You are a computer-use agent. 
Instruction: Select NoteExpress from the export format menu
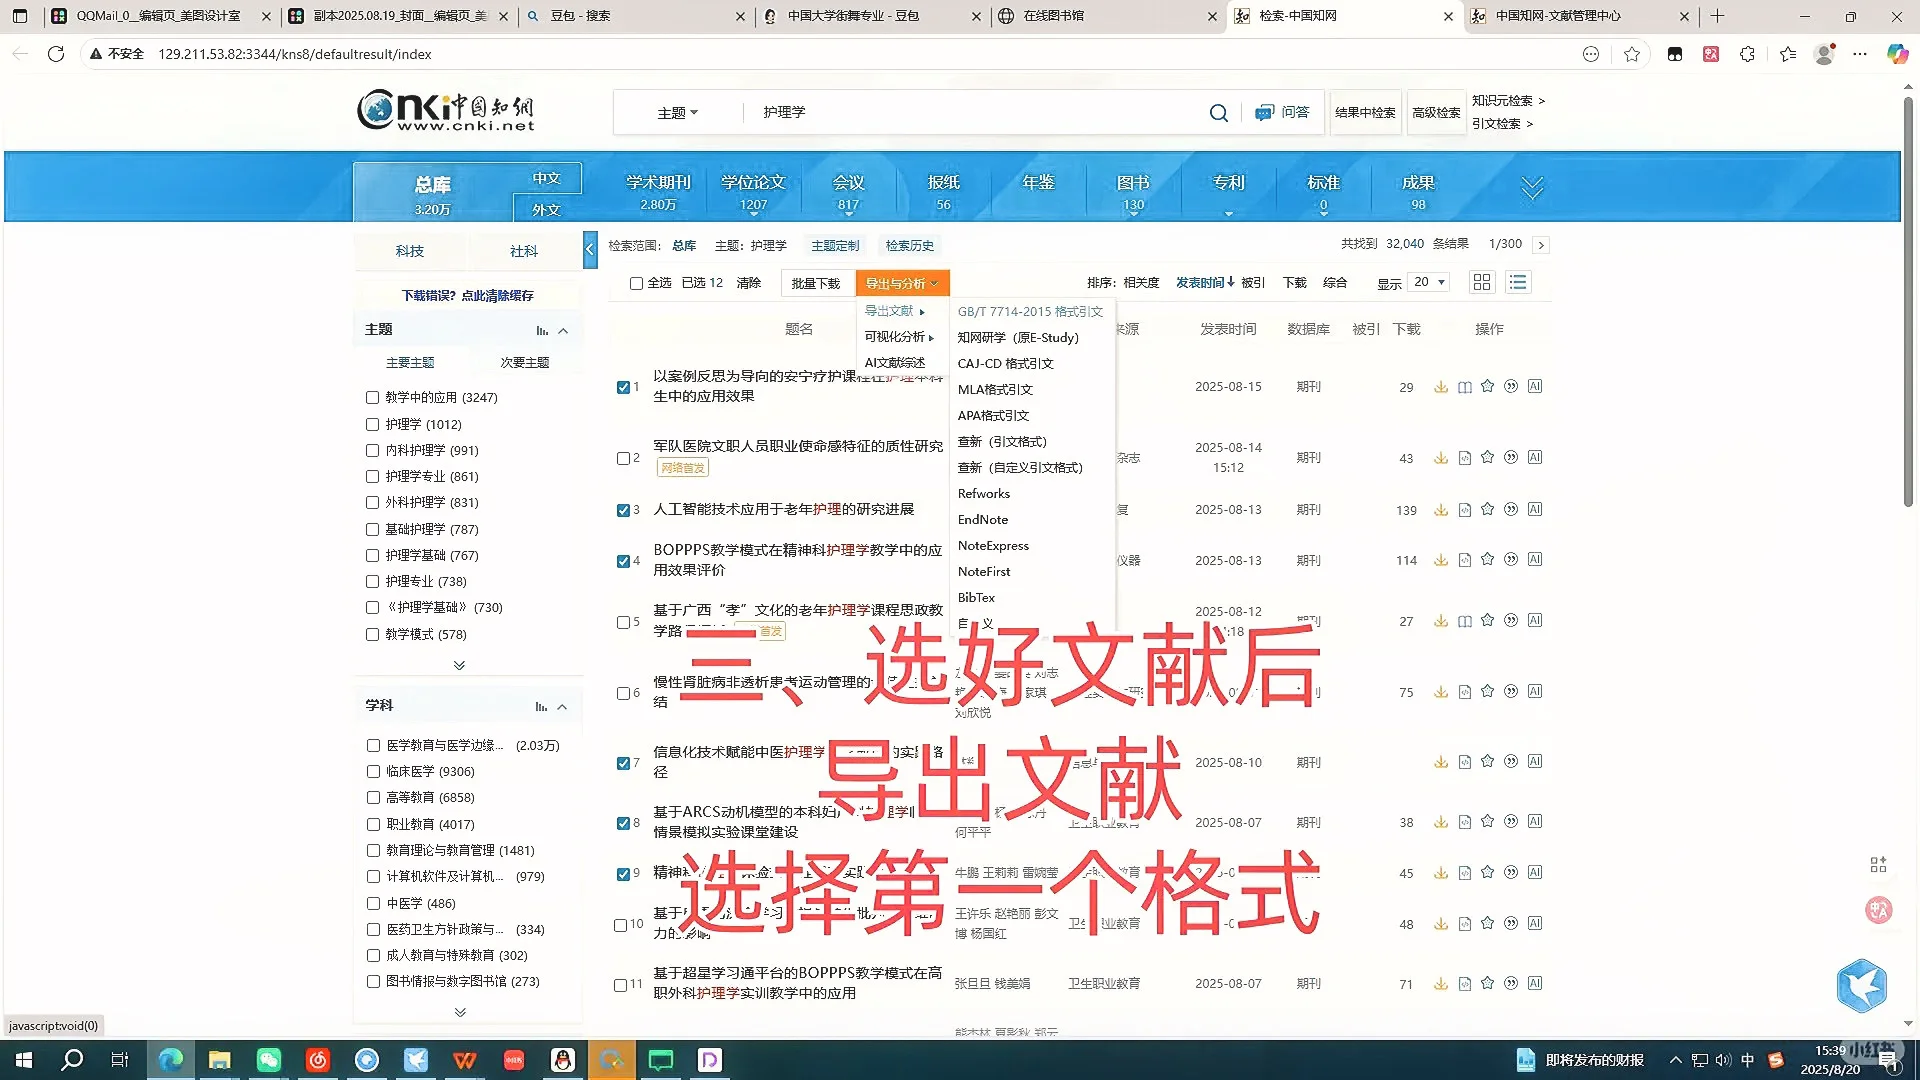993,545
